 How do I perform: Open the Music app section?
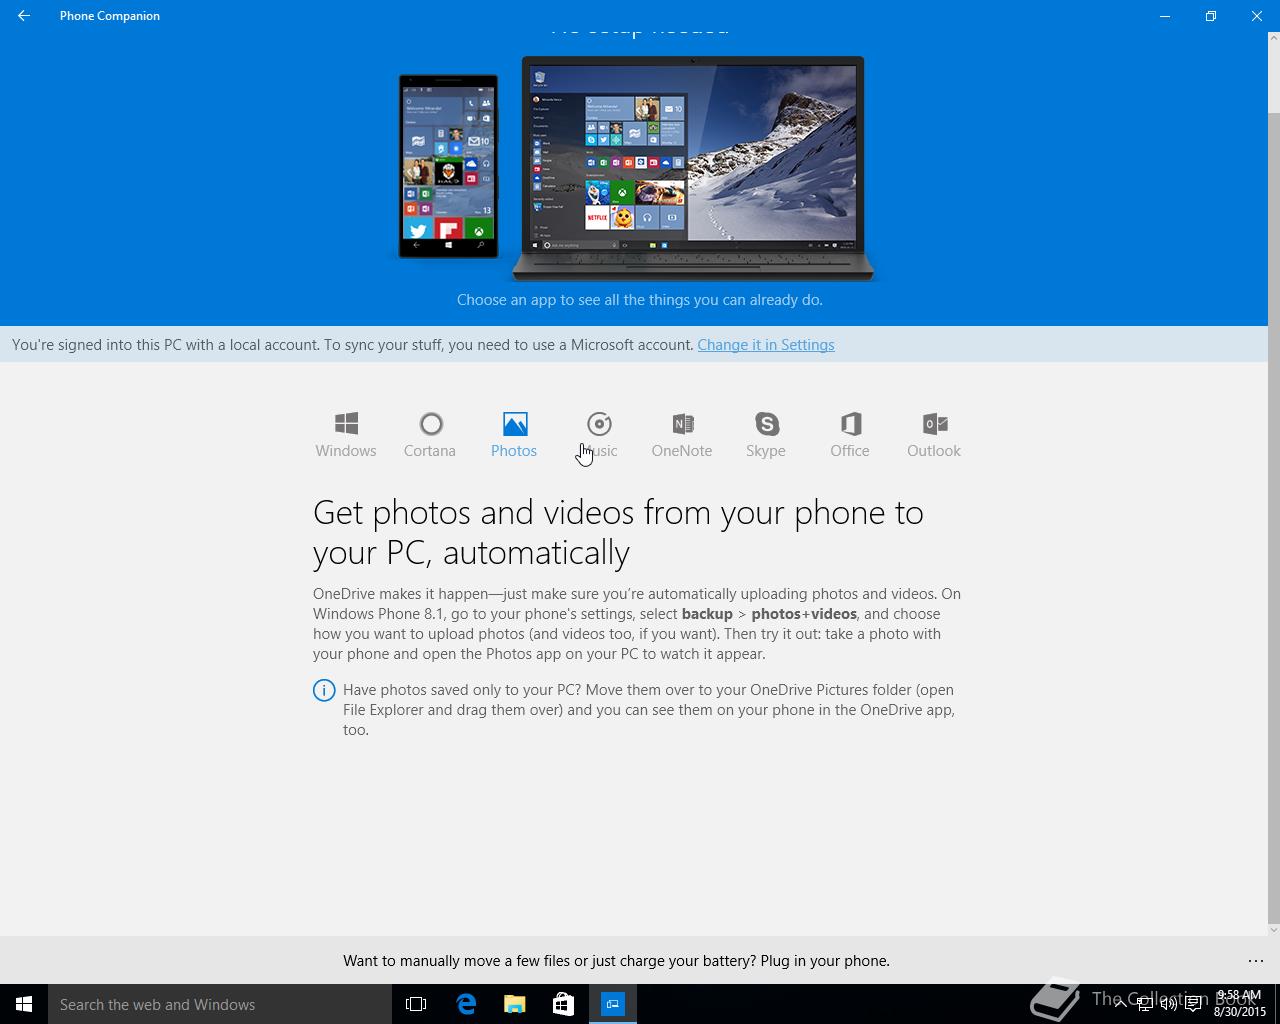coord(598,435)
